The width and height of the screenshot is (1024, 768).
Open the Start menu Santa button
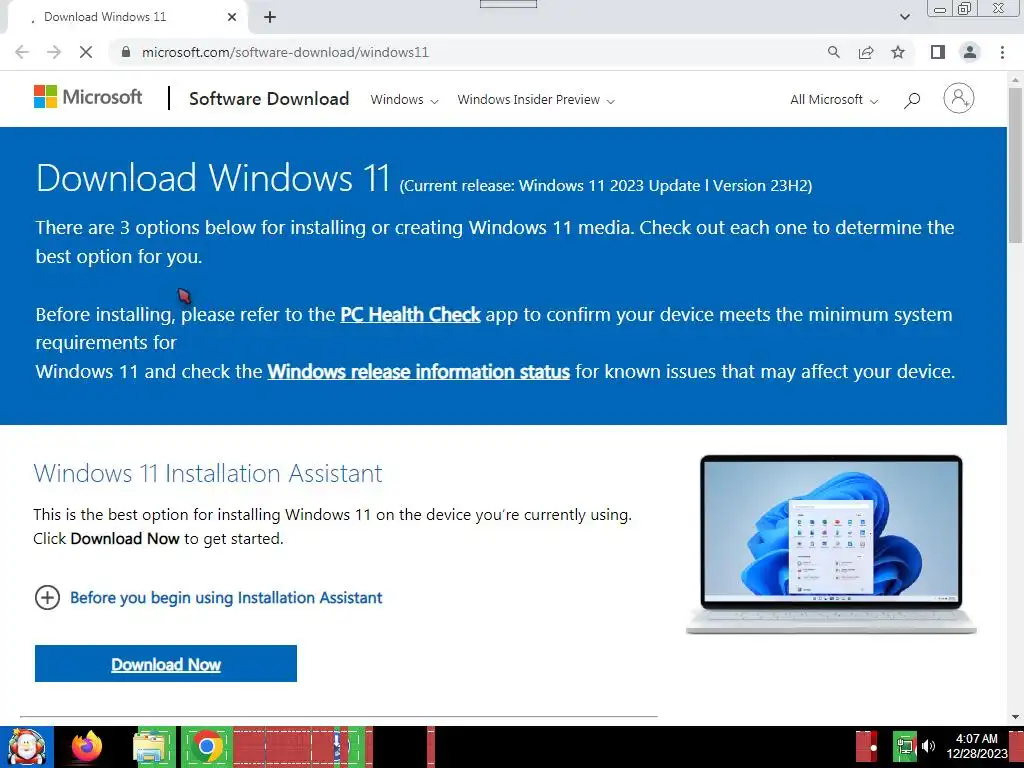pyautogui.click(x=26, y=747)
